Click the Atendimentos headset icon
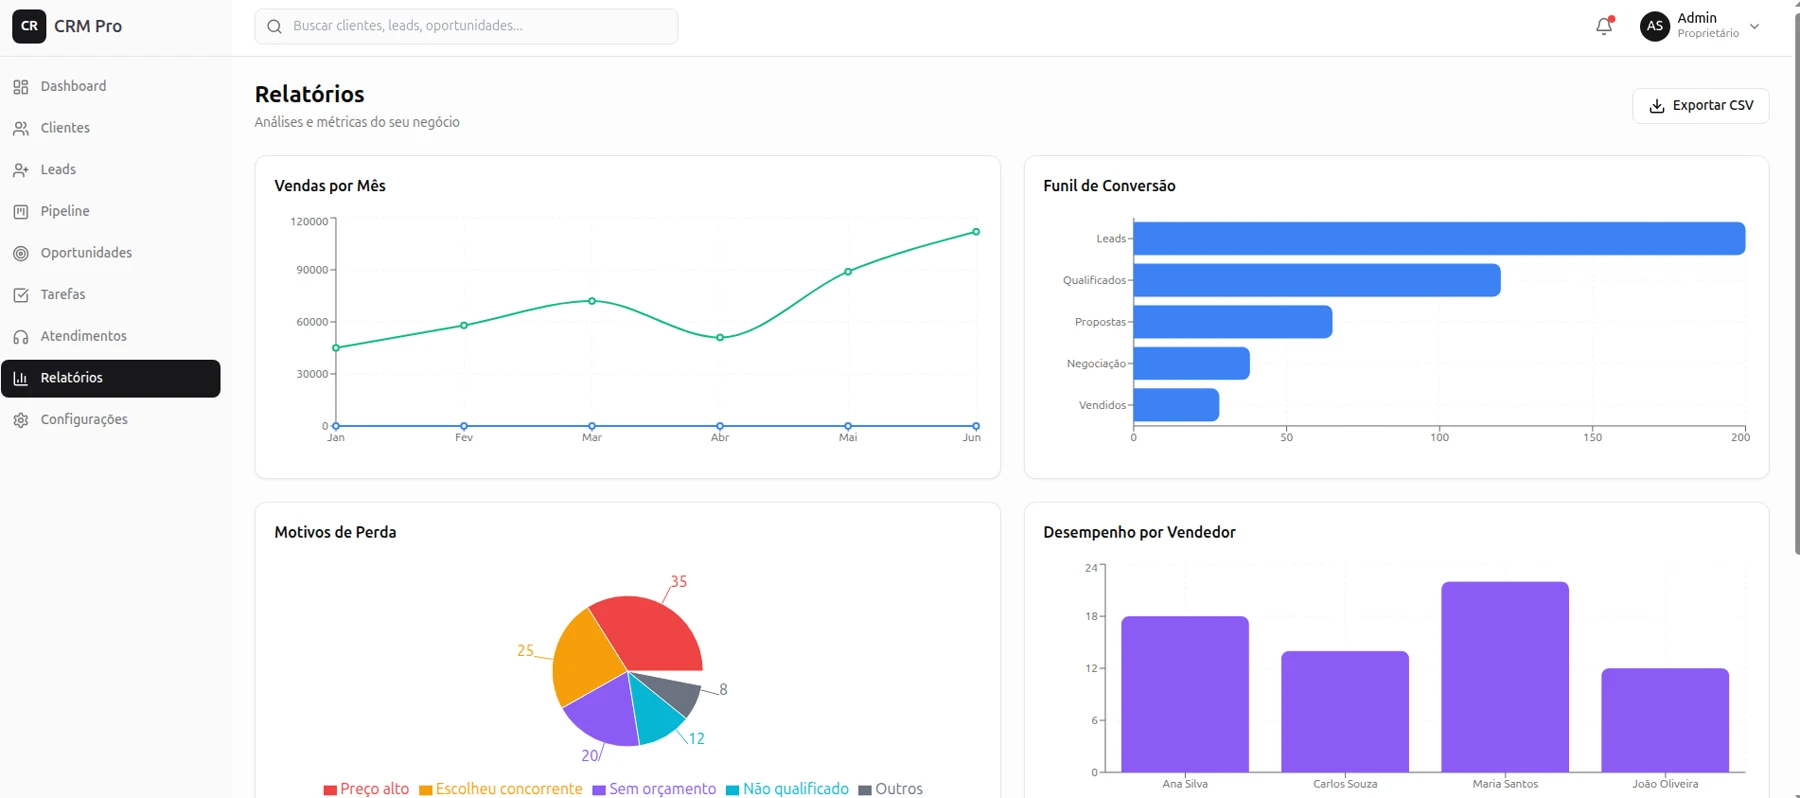The width and height of the screenshot is (1800, 798). coord(21,337)
